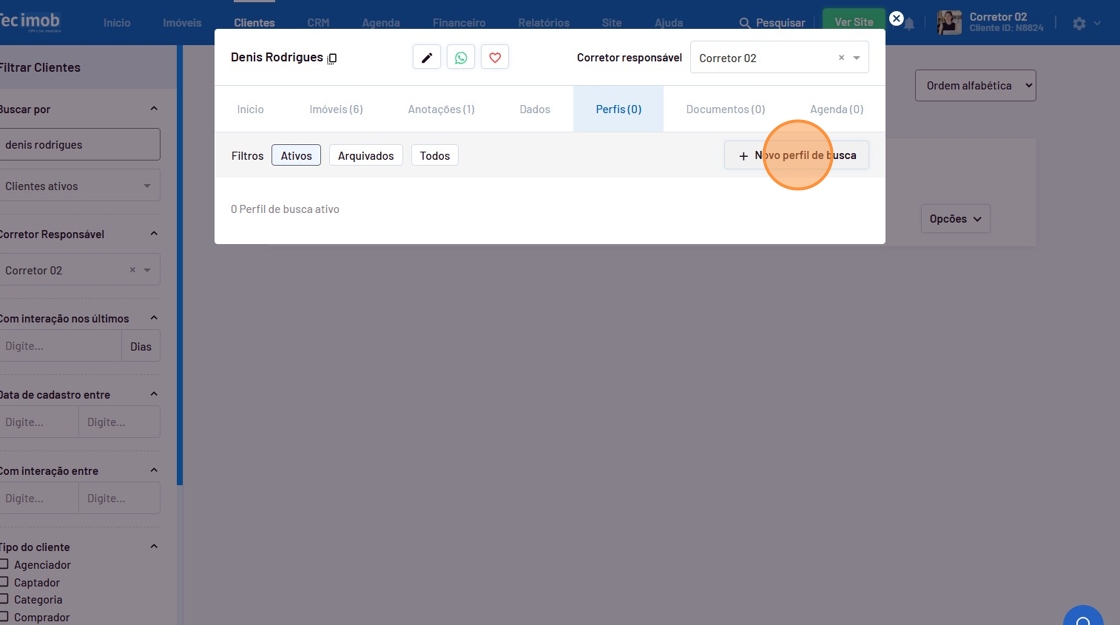Click the Pesquisar search icon

point(745,23)
